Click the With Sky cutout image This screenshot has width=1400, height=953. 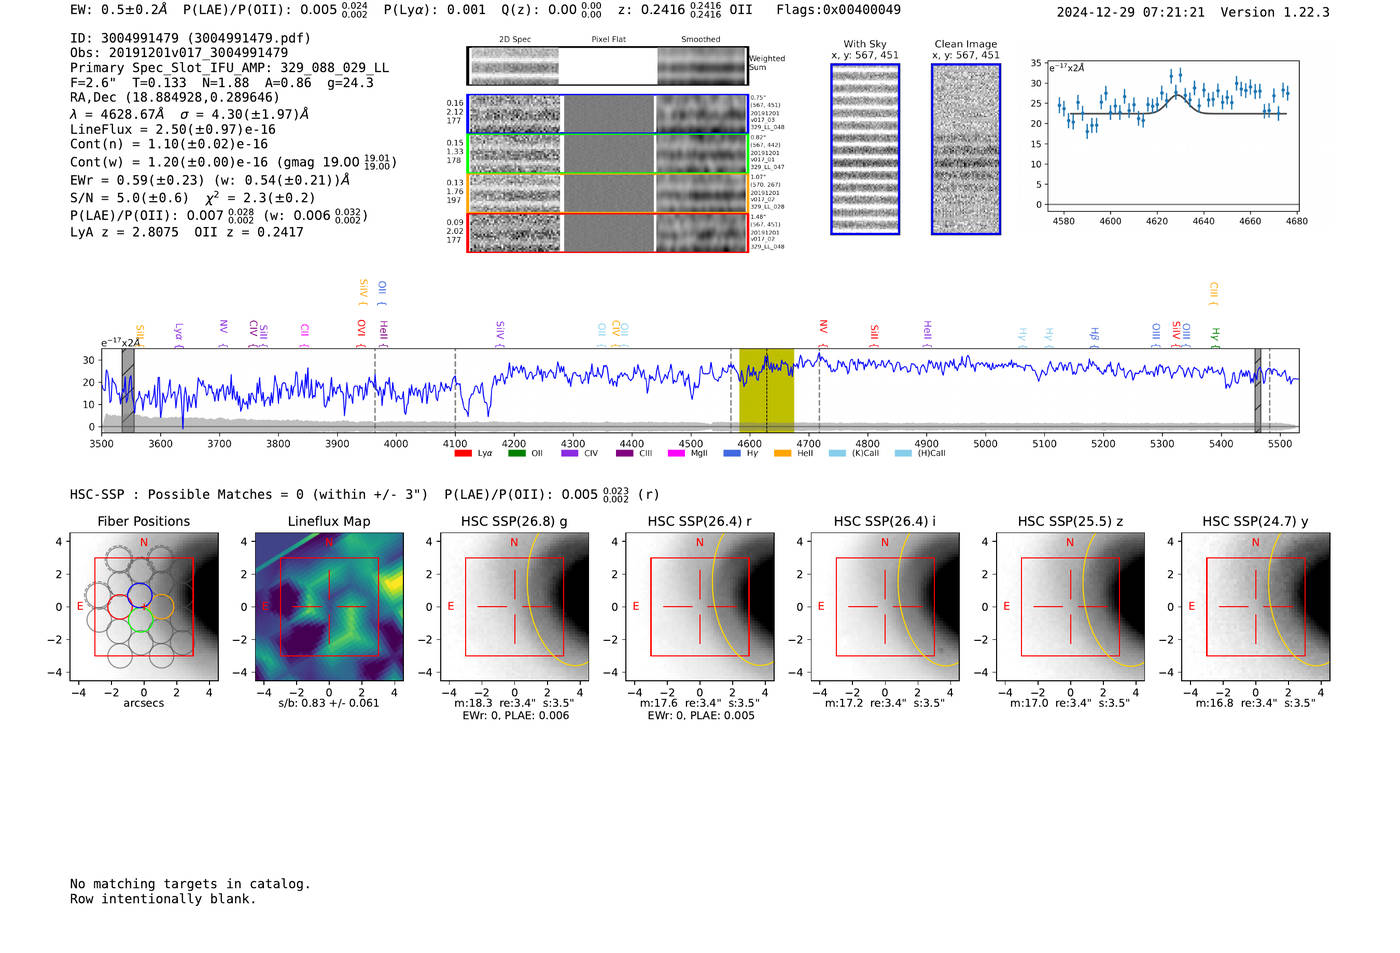865,149
